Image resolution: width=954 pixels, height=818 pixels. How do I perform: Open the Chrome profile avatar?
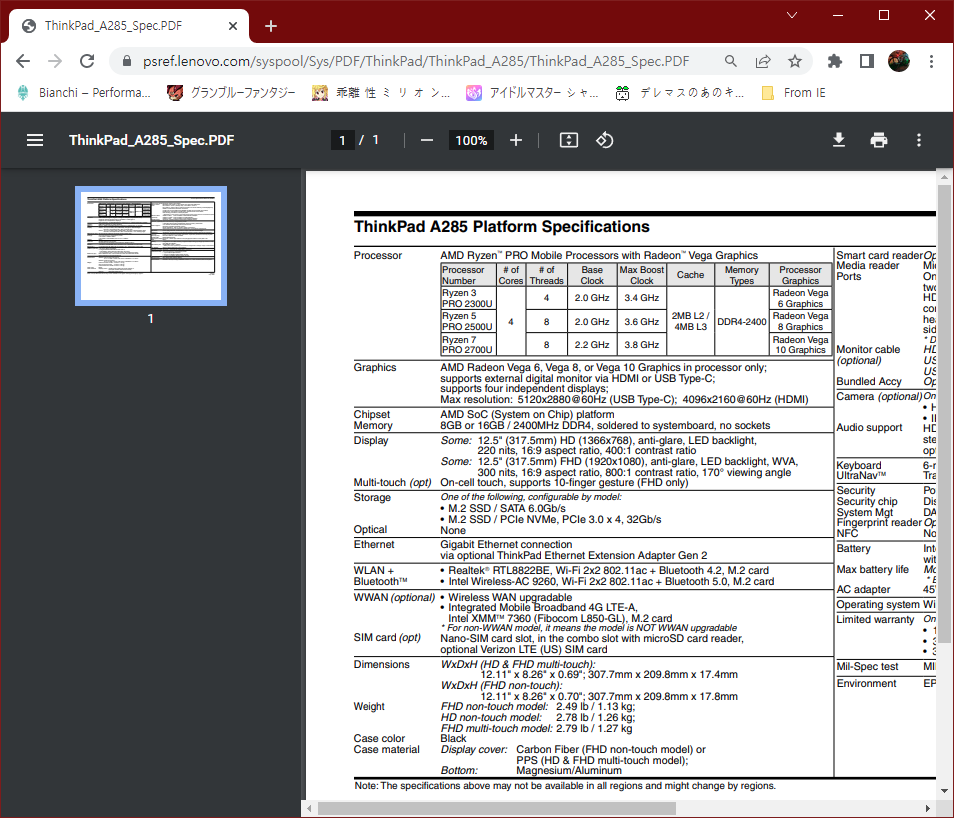tap(899, 61)
